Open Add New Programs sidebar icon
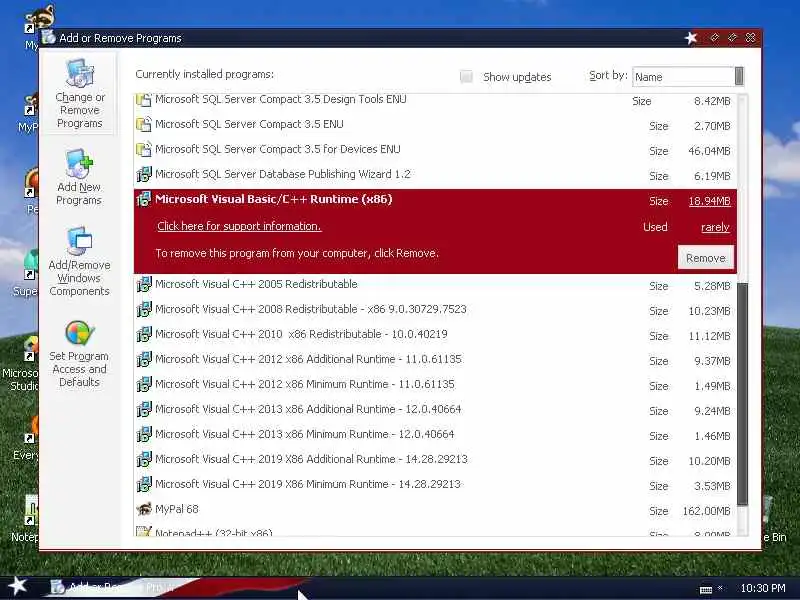 coord(79,163)
